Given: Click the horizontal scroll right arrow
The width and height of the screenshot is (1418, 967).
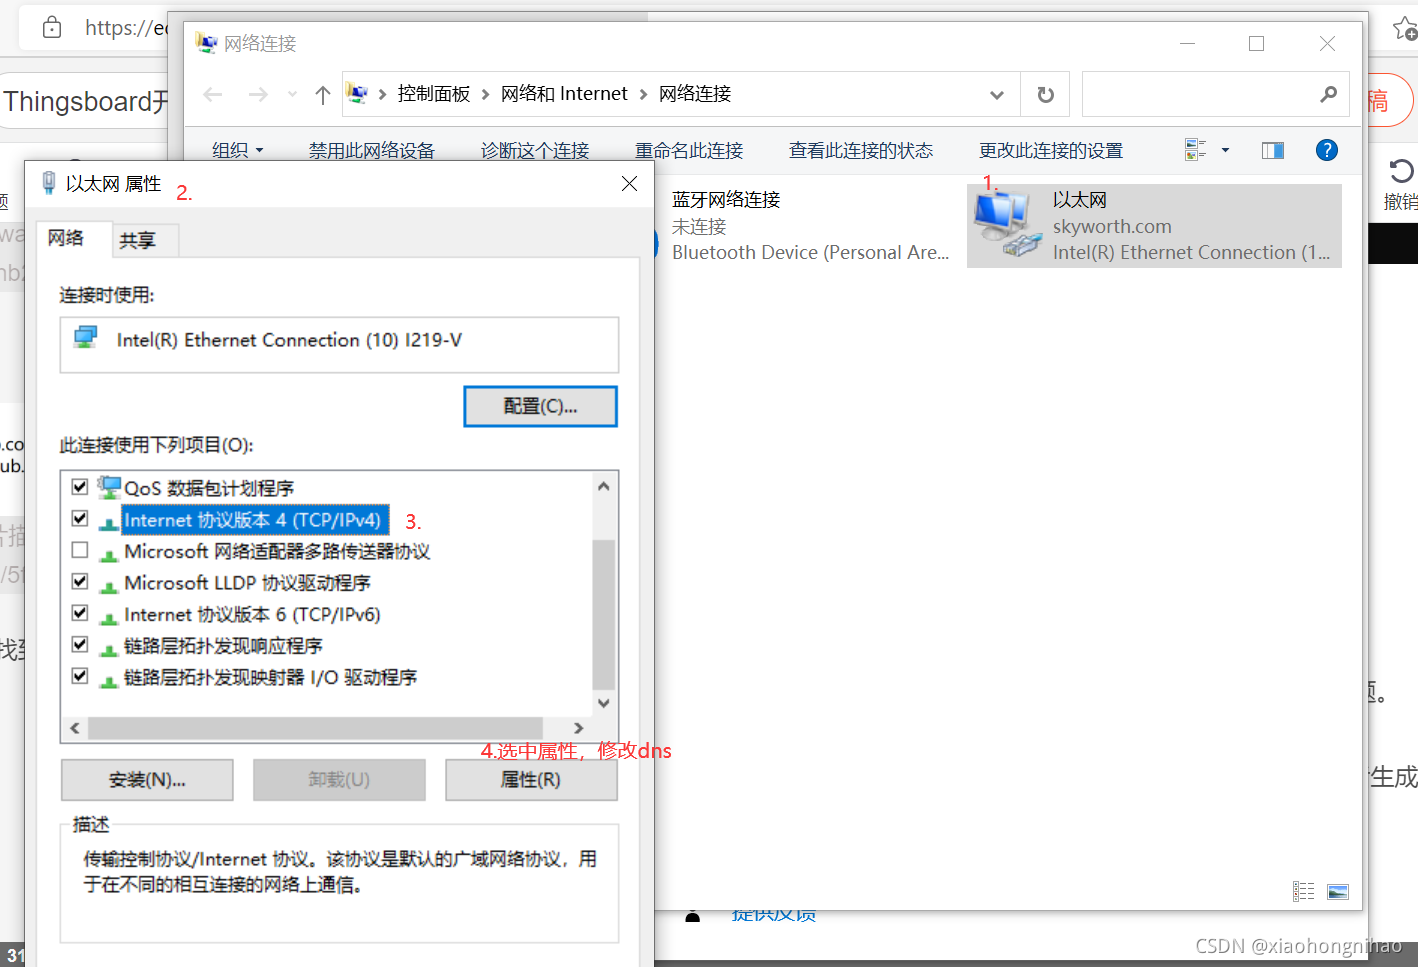Looking at the screenshot, I should click(578, 728).
